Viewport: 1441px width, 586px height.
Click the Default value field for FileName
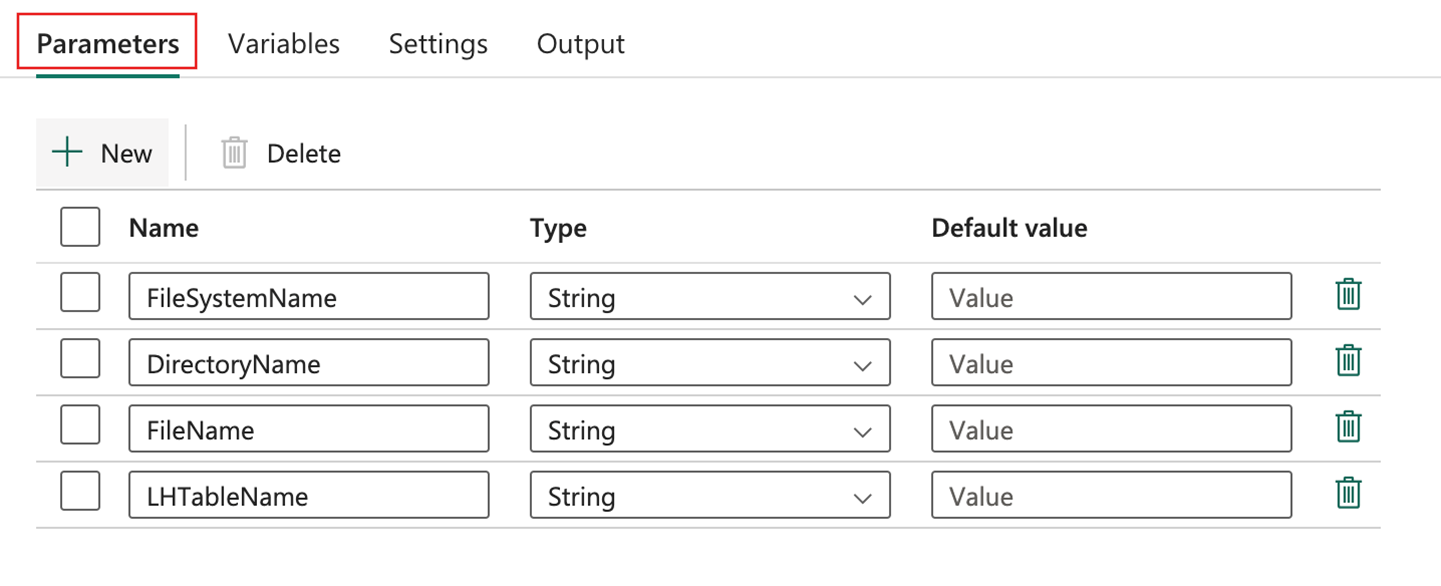coord(1110,429)
